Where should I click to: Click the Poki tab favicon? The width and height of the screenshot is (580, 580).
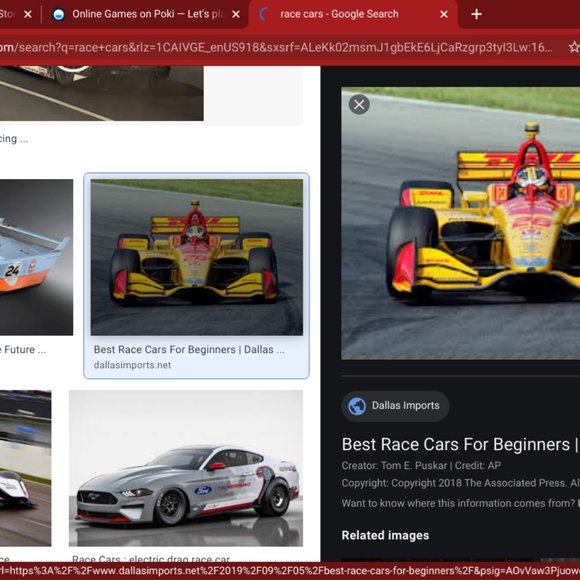(59, 14)
